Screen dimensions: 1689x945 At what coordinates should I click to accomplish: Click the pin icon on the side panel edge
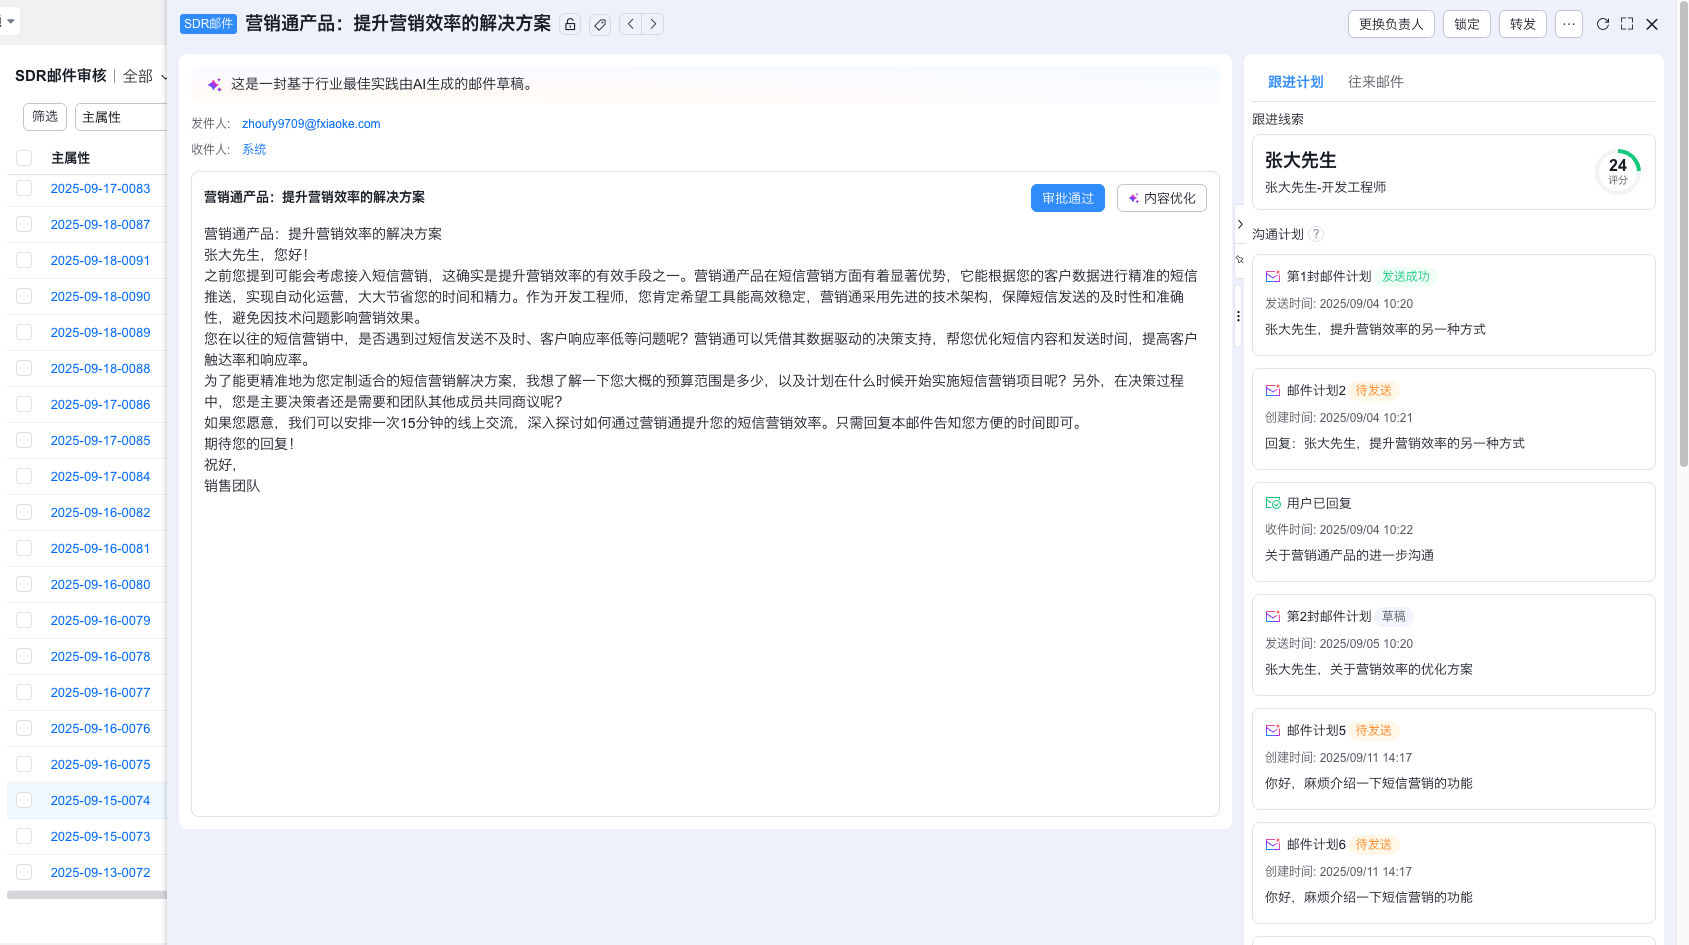tap(1240, 259)
